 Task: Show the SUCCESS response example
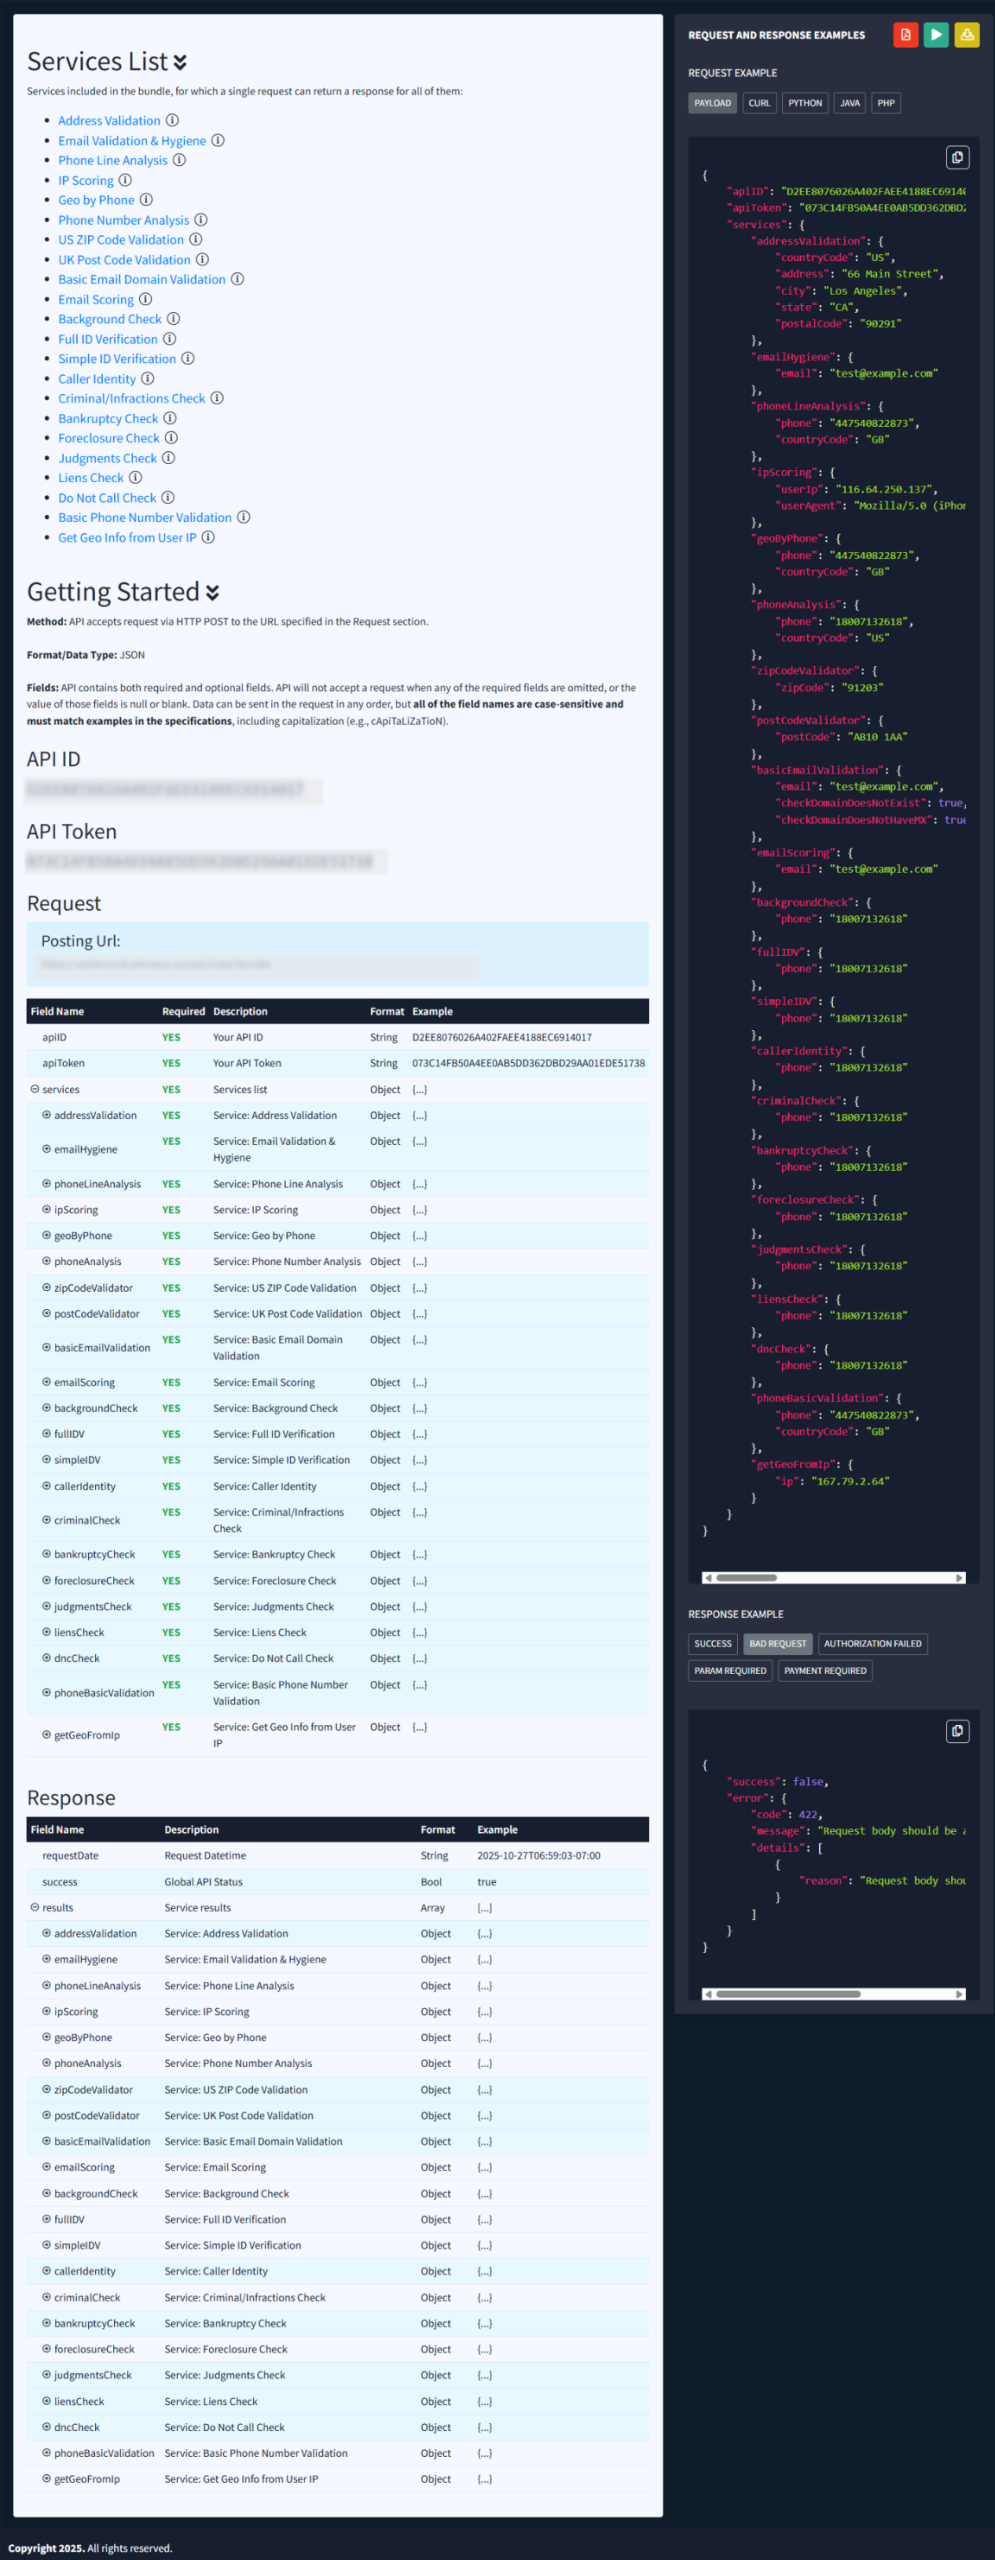point(712,1644)
